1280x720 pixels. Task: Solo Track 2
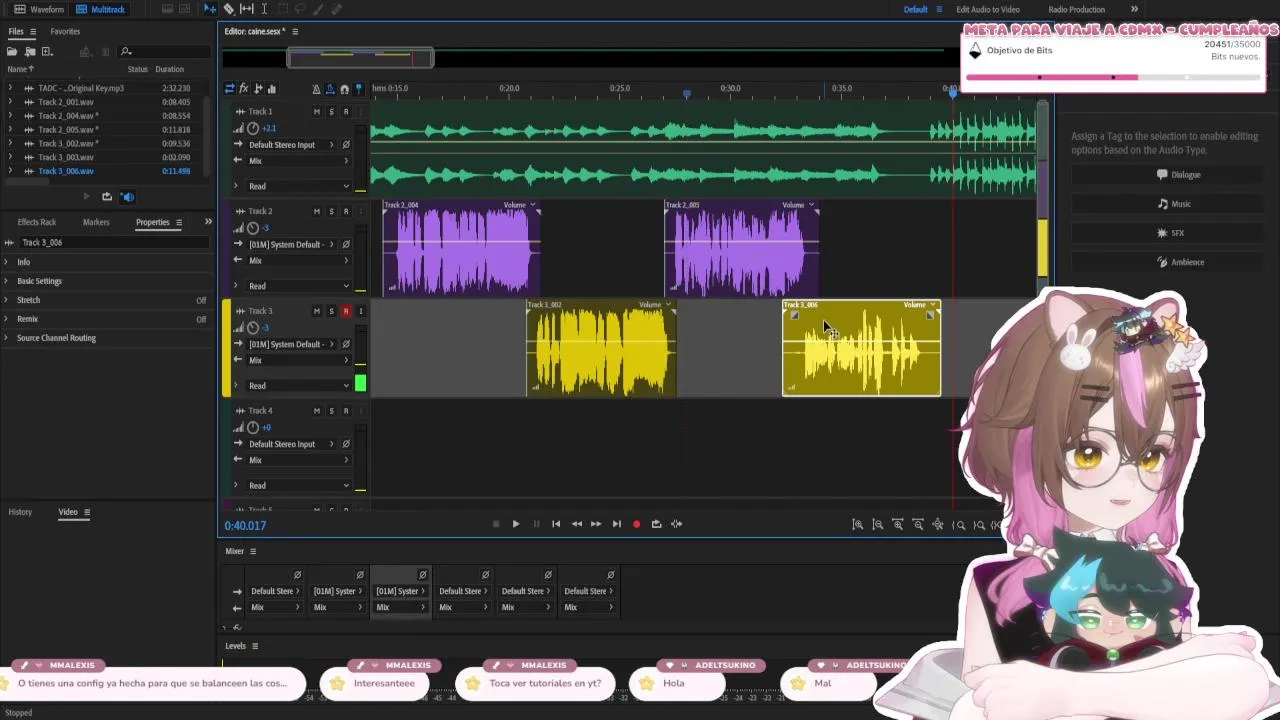coord(331,211)
